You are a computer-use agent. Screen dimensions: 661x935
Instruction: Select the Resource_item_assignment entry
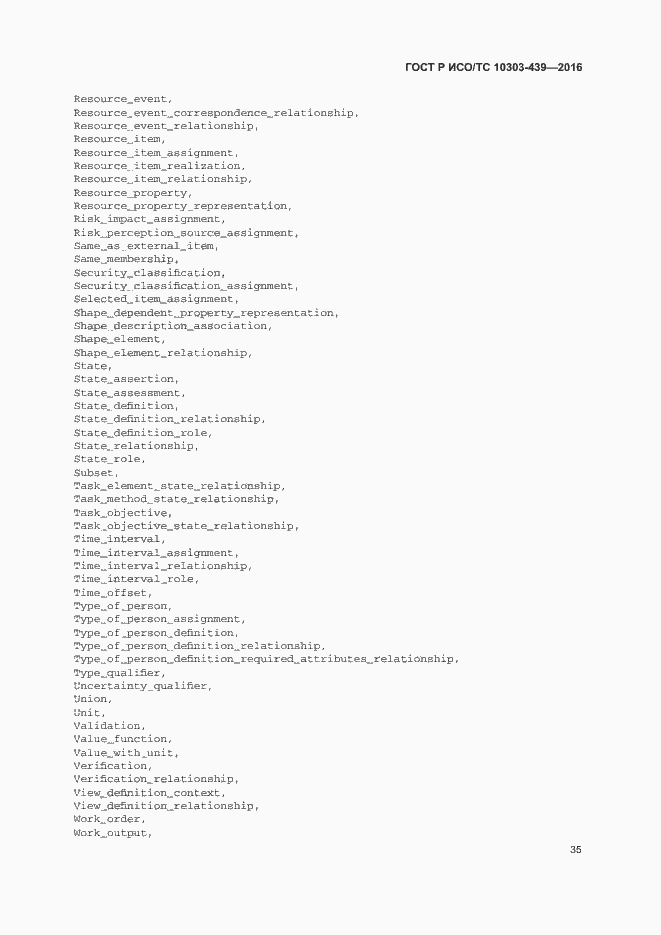click(x=156, y=153)
